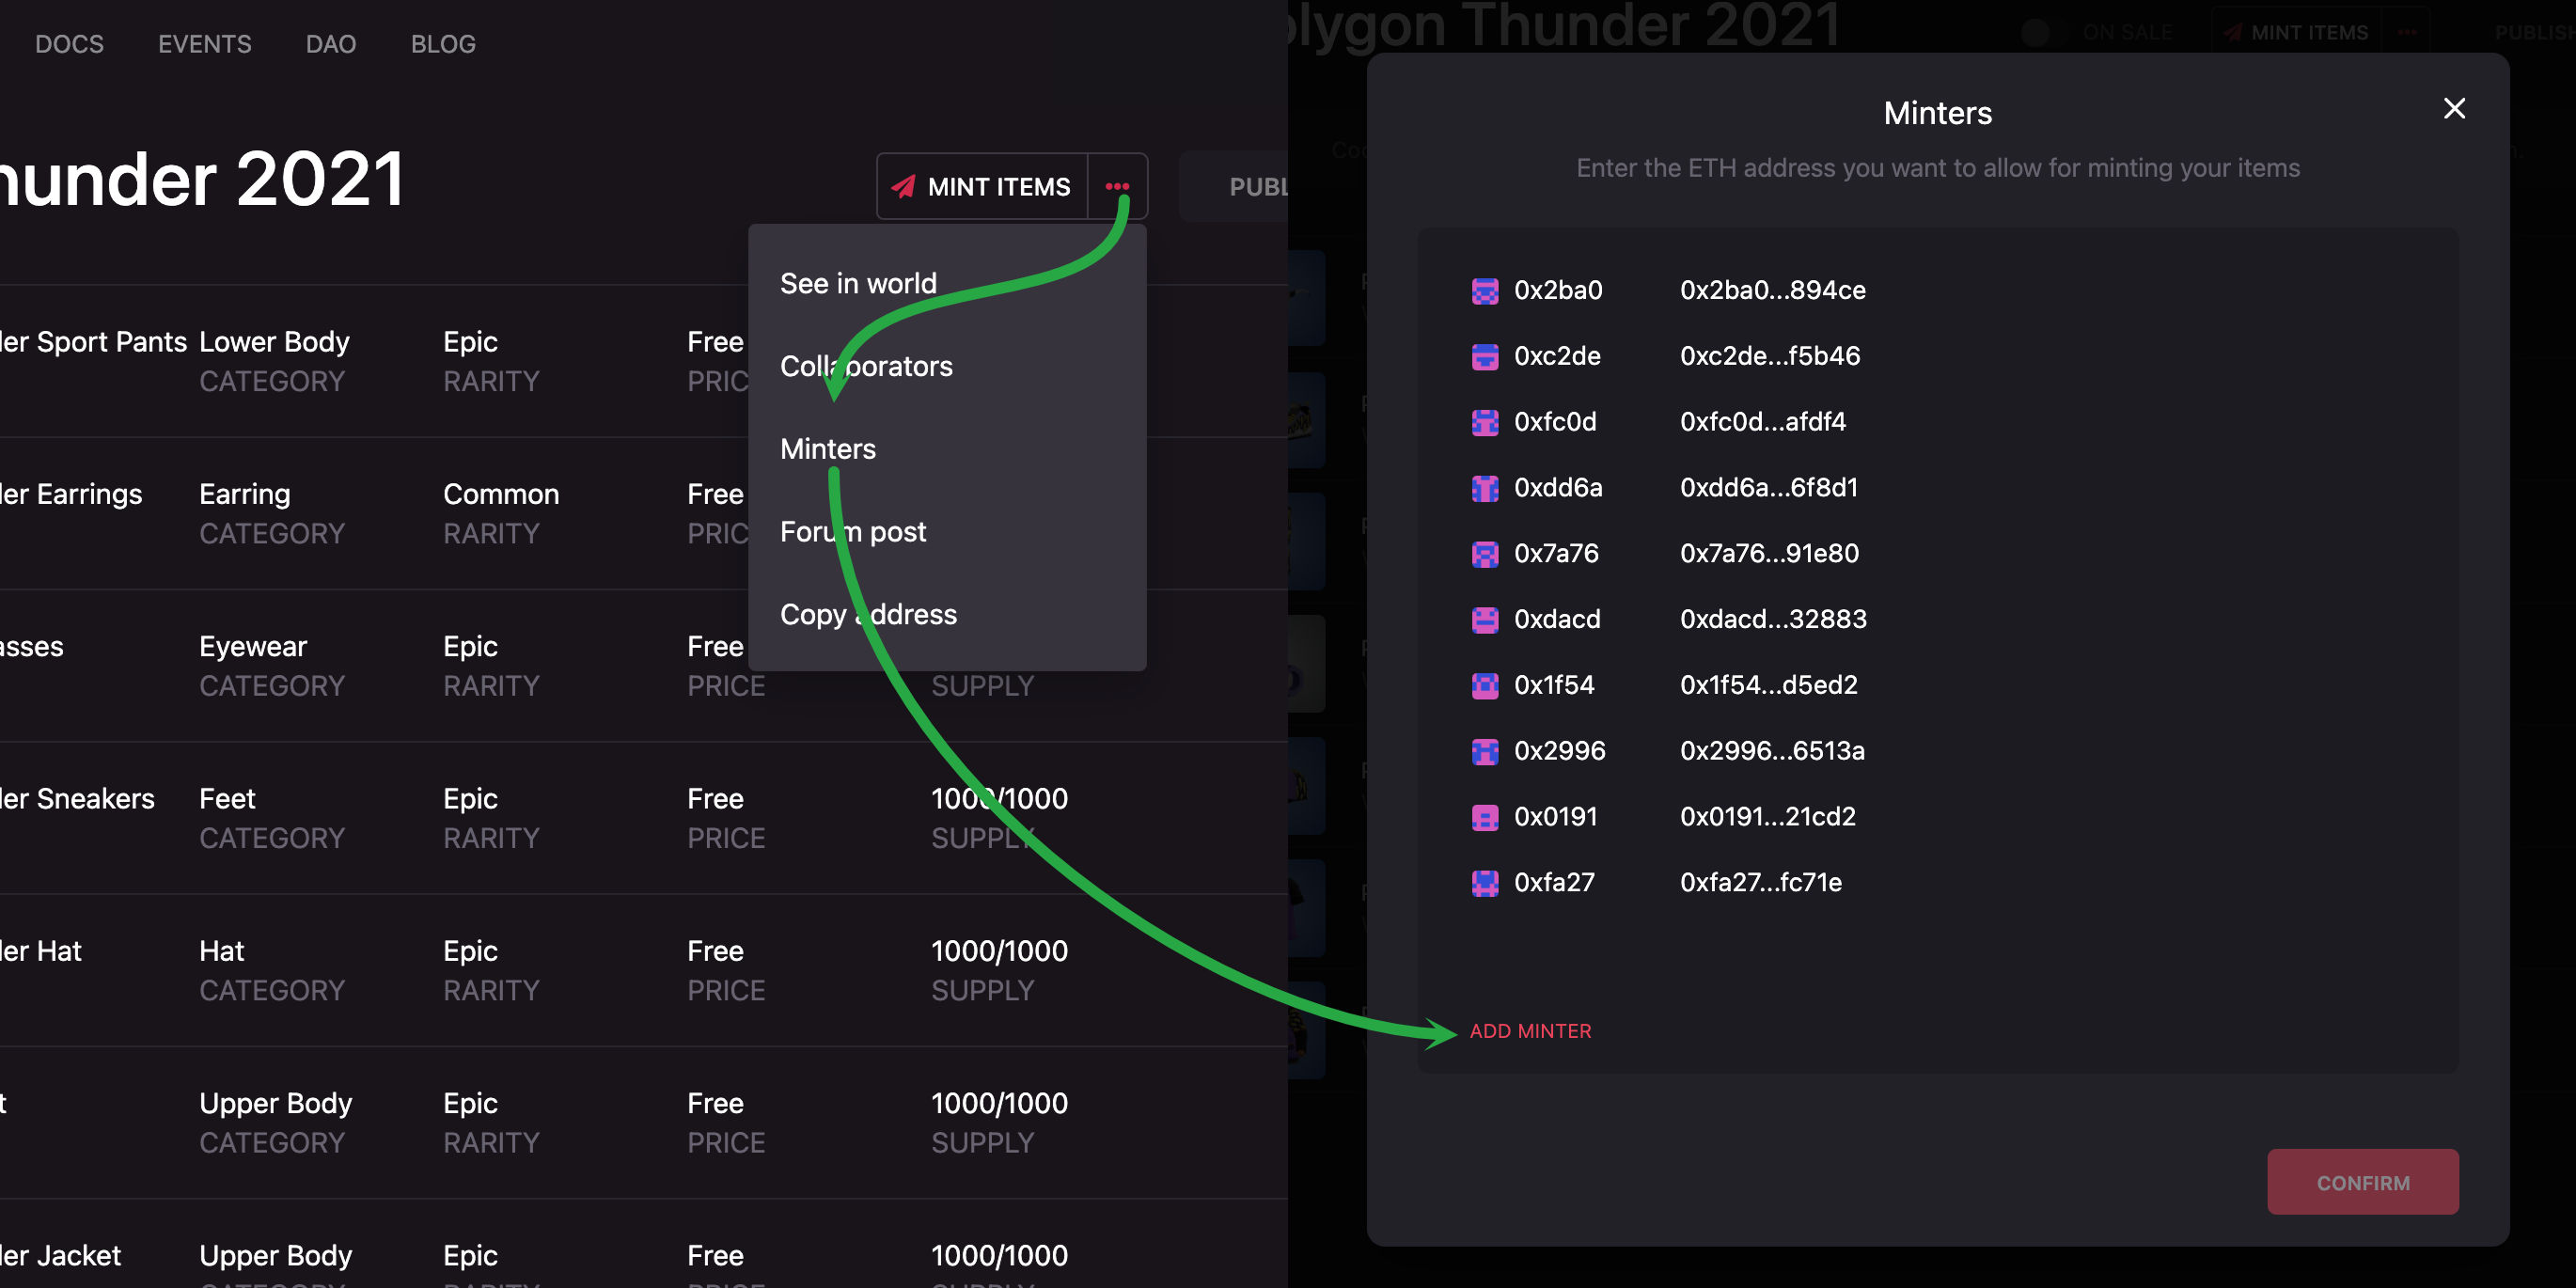Toggle the On Sale switch
2576x1288 pixels.
[x=2035, y=33]
